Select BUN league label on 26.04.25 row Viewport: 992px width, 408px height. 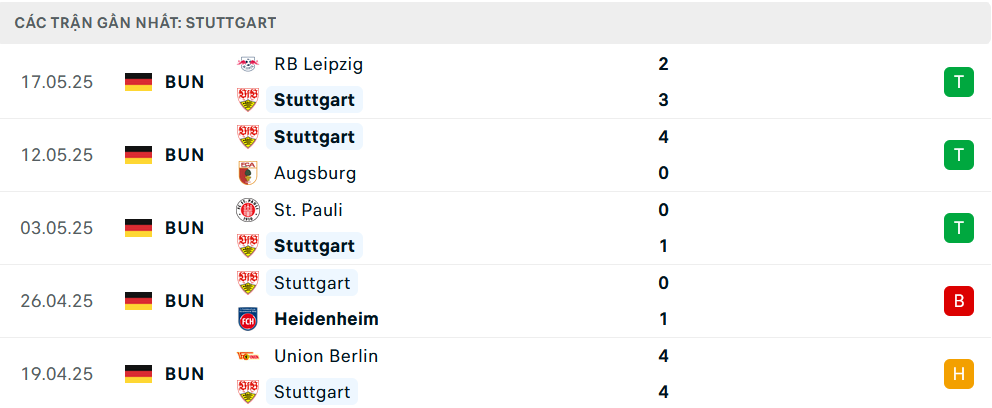pos(185,301)
